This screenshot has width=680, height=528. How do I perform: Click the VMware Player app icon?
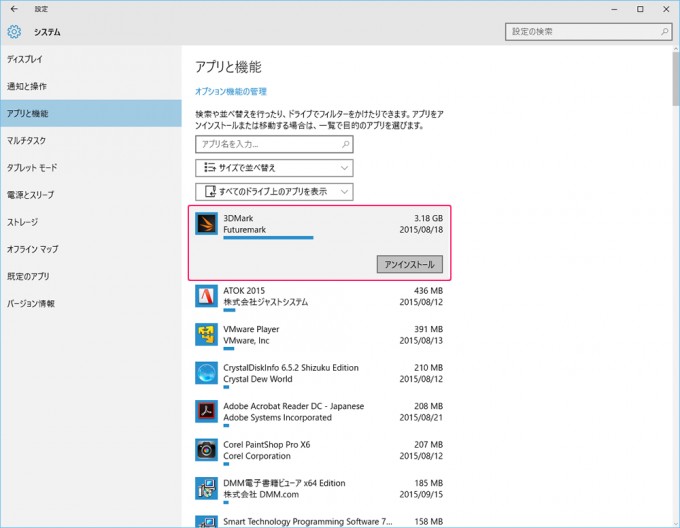tap(206, 335)
